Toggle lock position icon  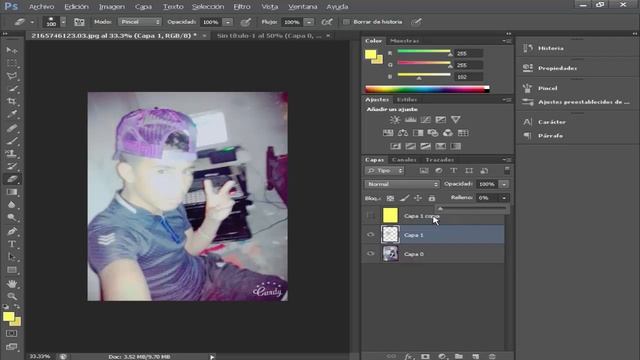(x=418, y=198)
